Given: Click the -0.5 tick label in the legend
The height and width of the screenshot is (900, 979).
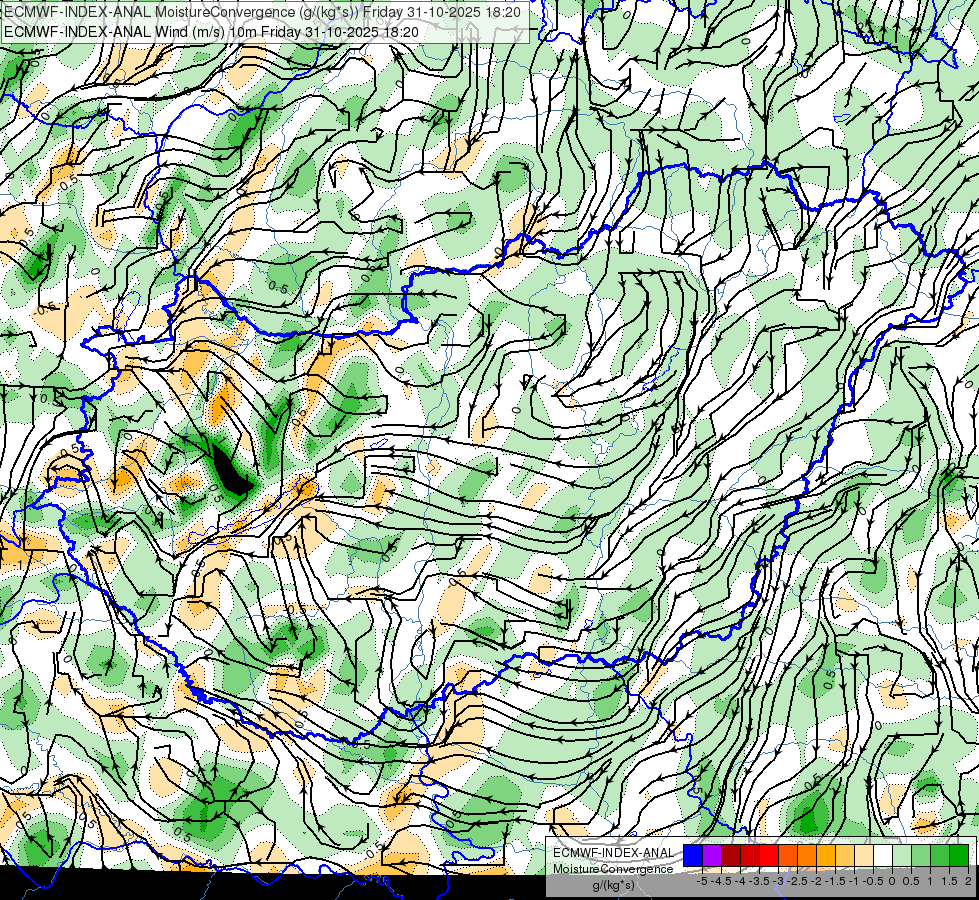Looking at the screenshot, I should click(873, 881).
